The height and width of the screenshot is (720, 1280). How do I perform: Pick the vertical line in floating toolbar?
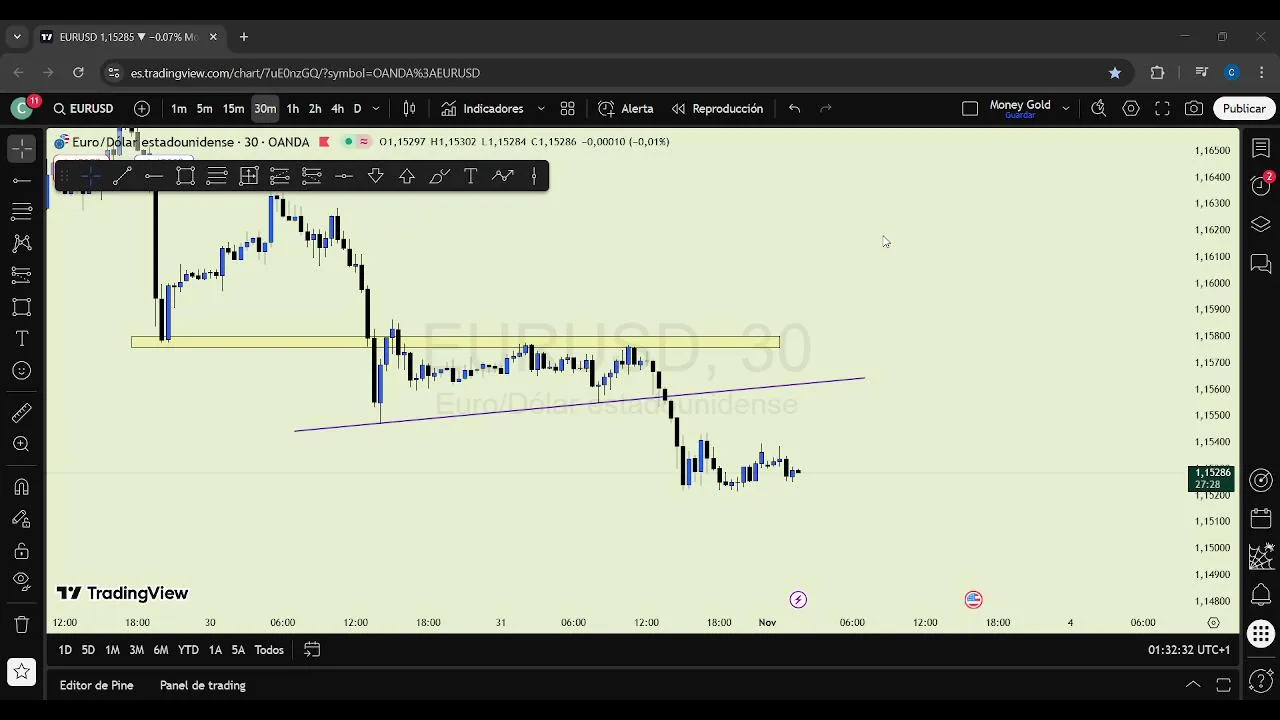tap(534, 177)
